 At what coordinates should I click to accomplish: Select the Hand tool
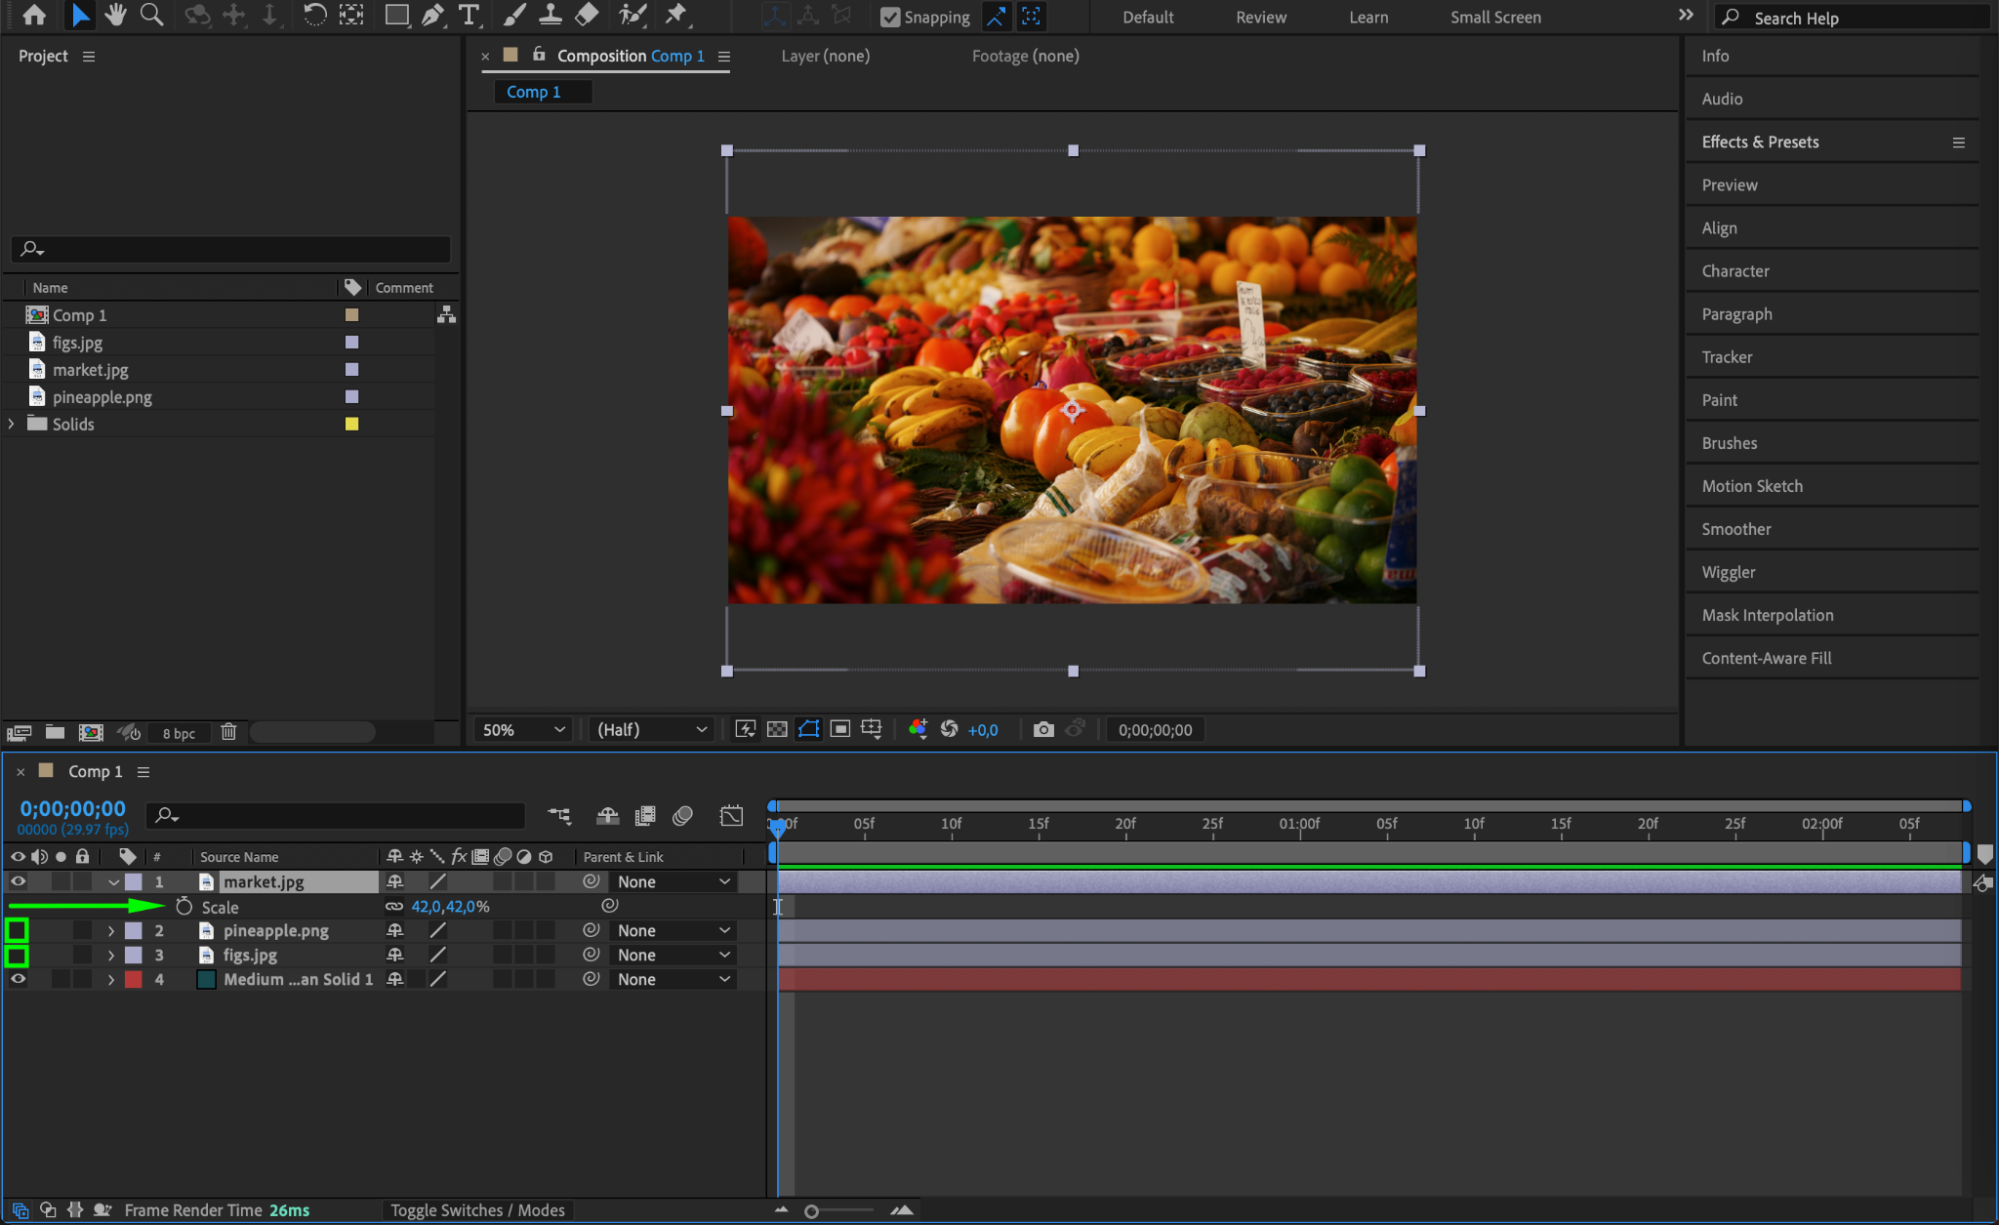click(115, 15)
